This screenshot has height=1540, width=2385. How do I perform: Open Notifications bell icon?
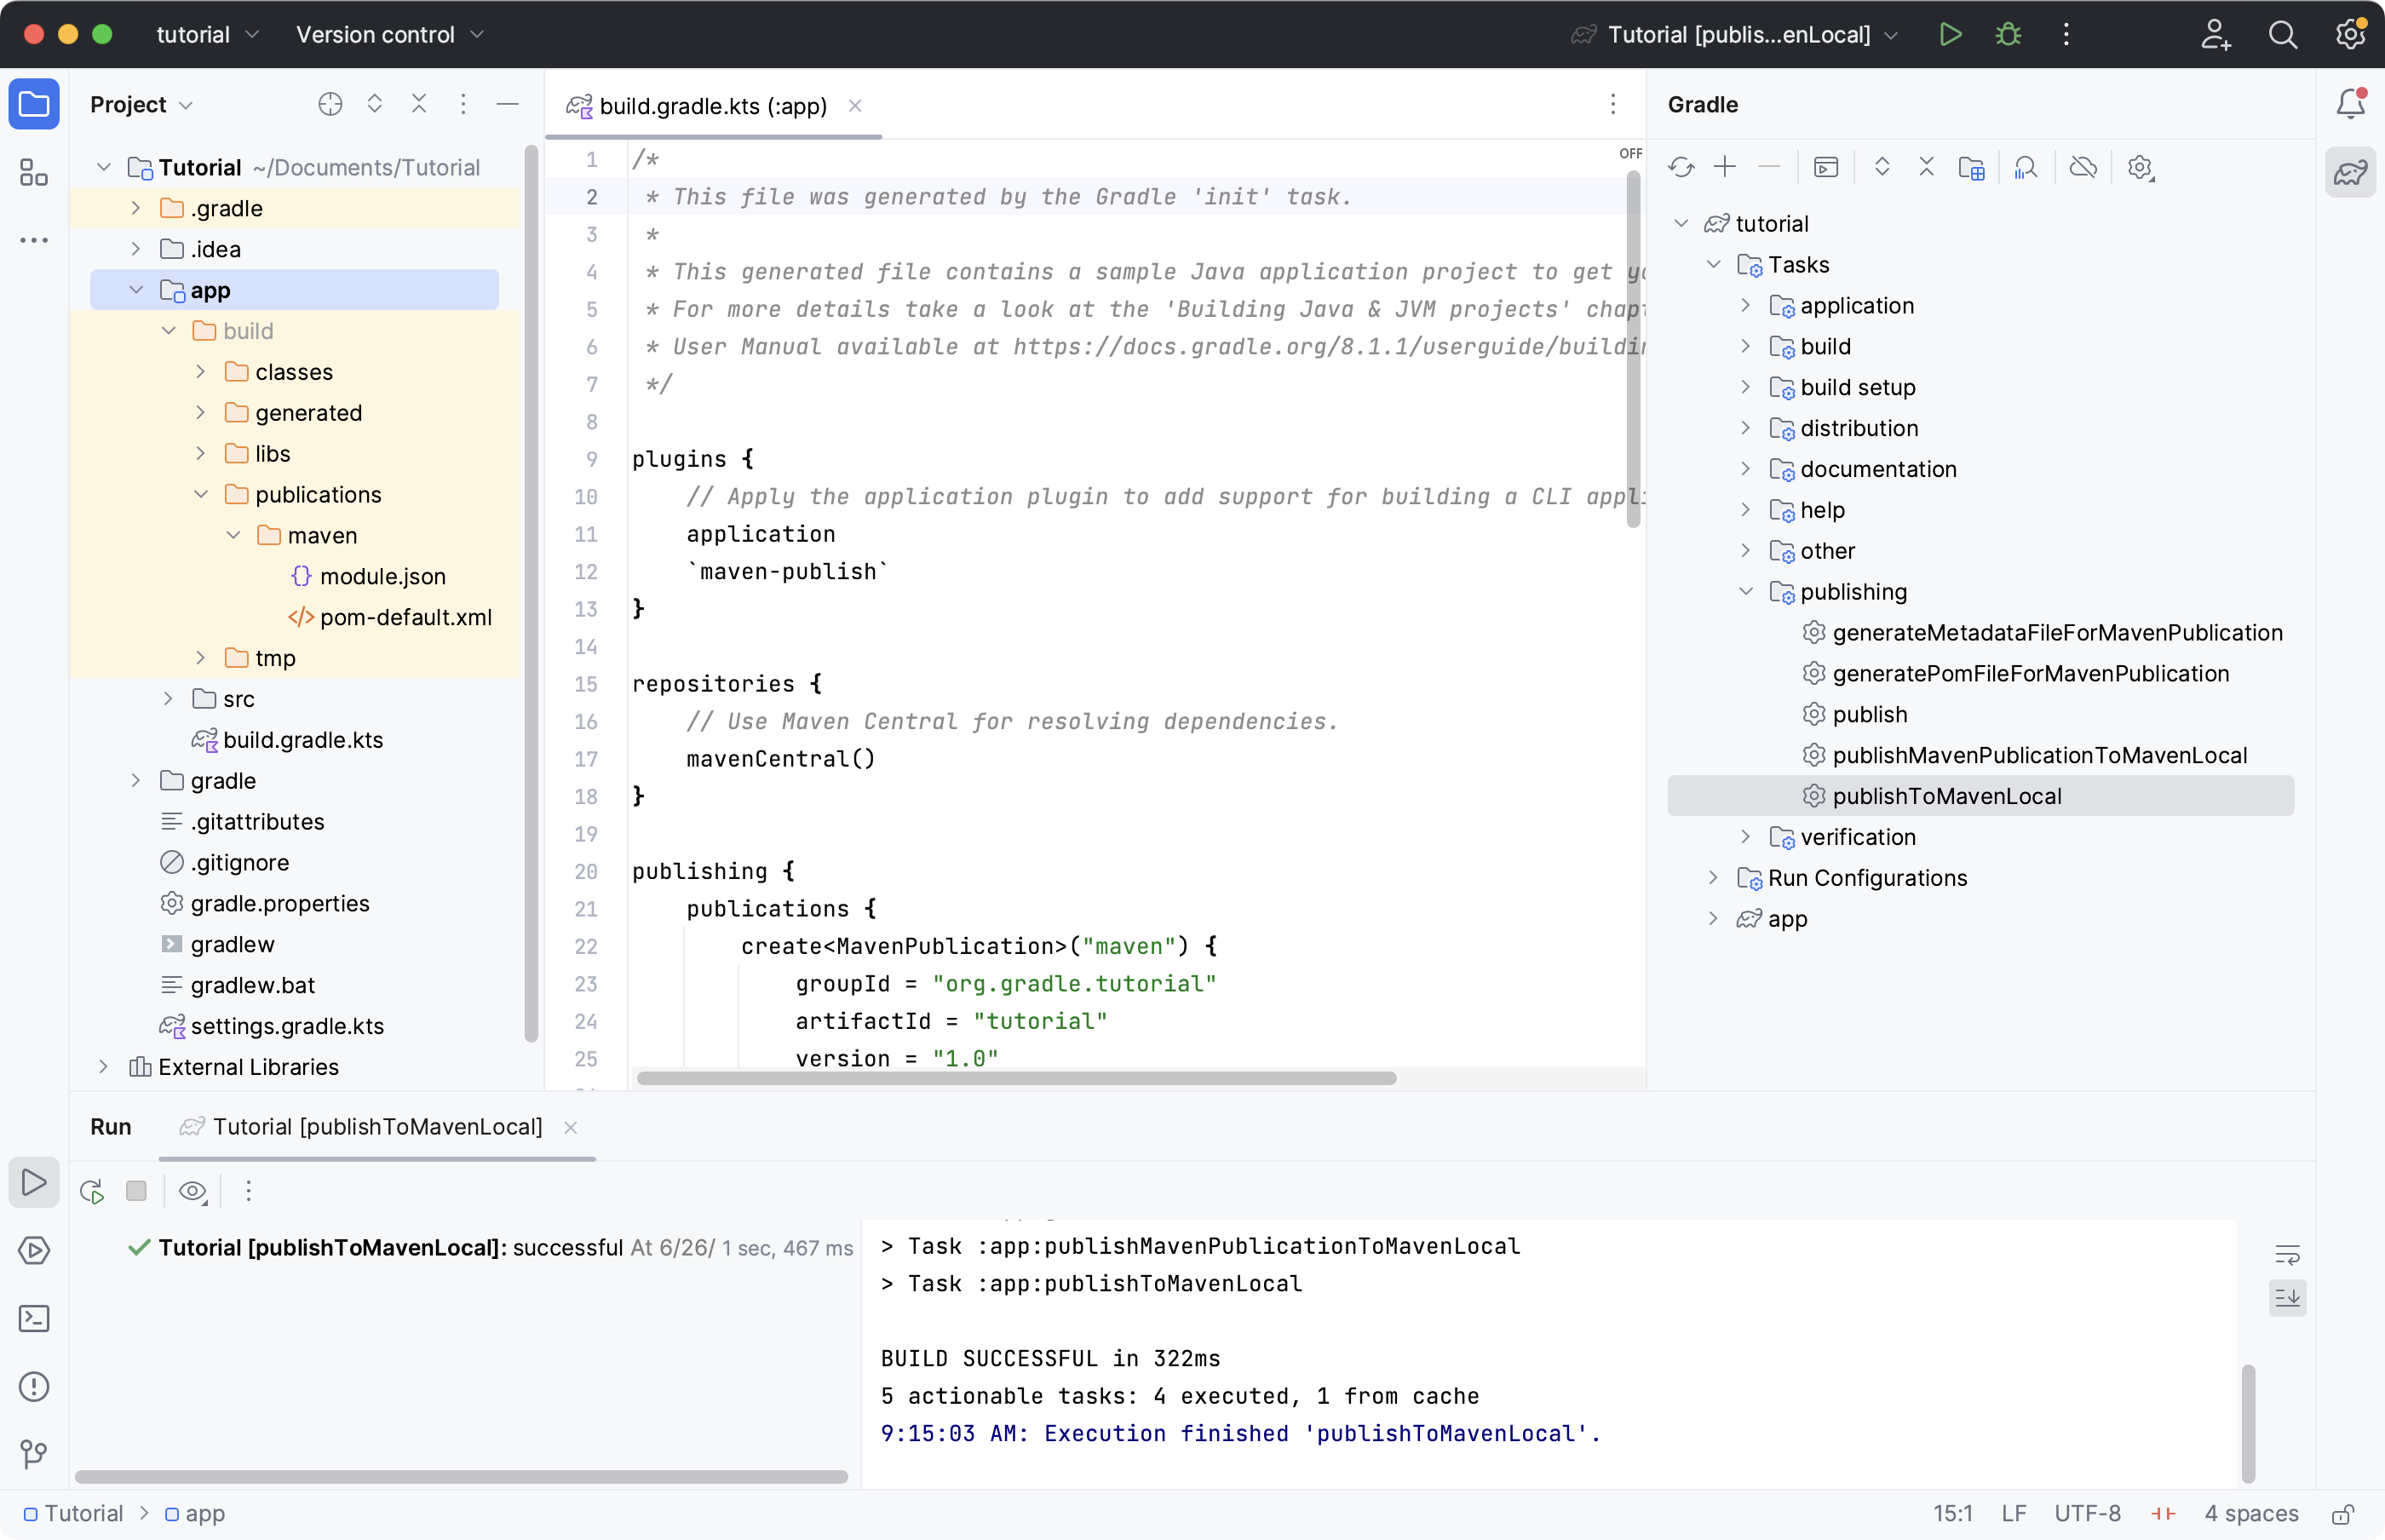2350,104
